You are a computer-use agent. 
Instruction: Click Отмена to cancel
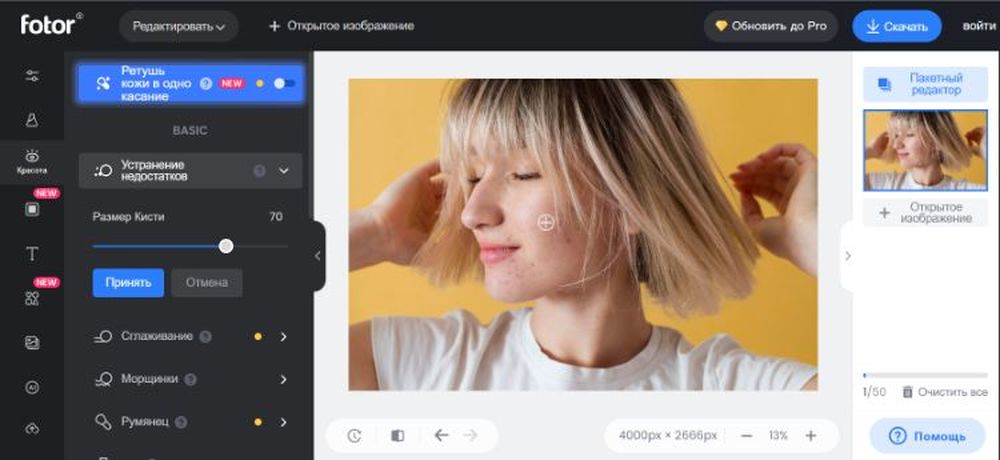pyautogui.click(x=207, y=283)
